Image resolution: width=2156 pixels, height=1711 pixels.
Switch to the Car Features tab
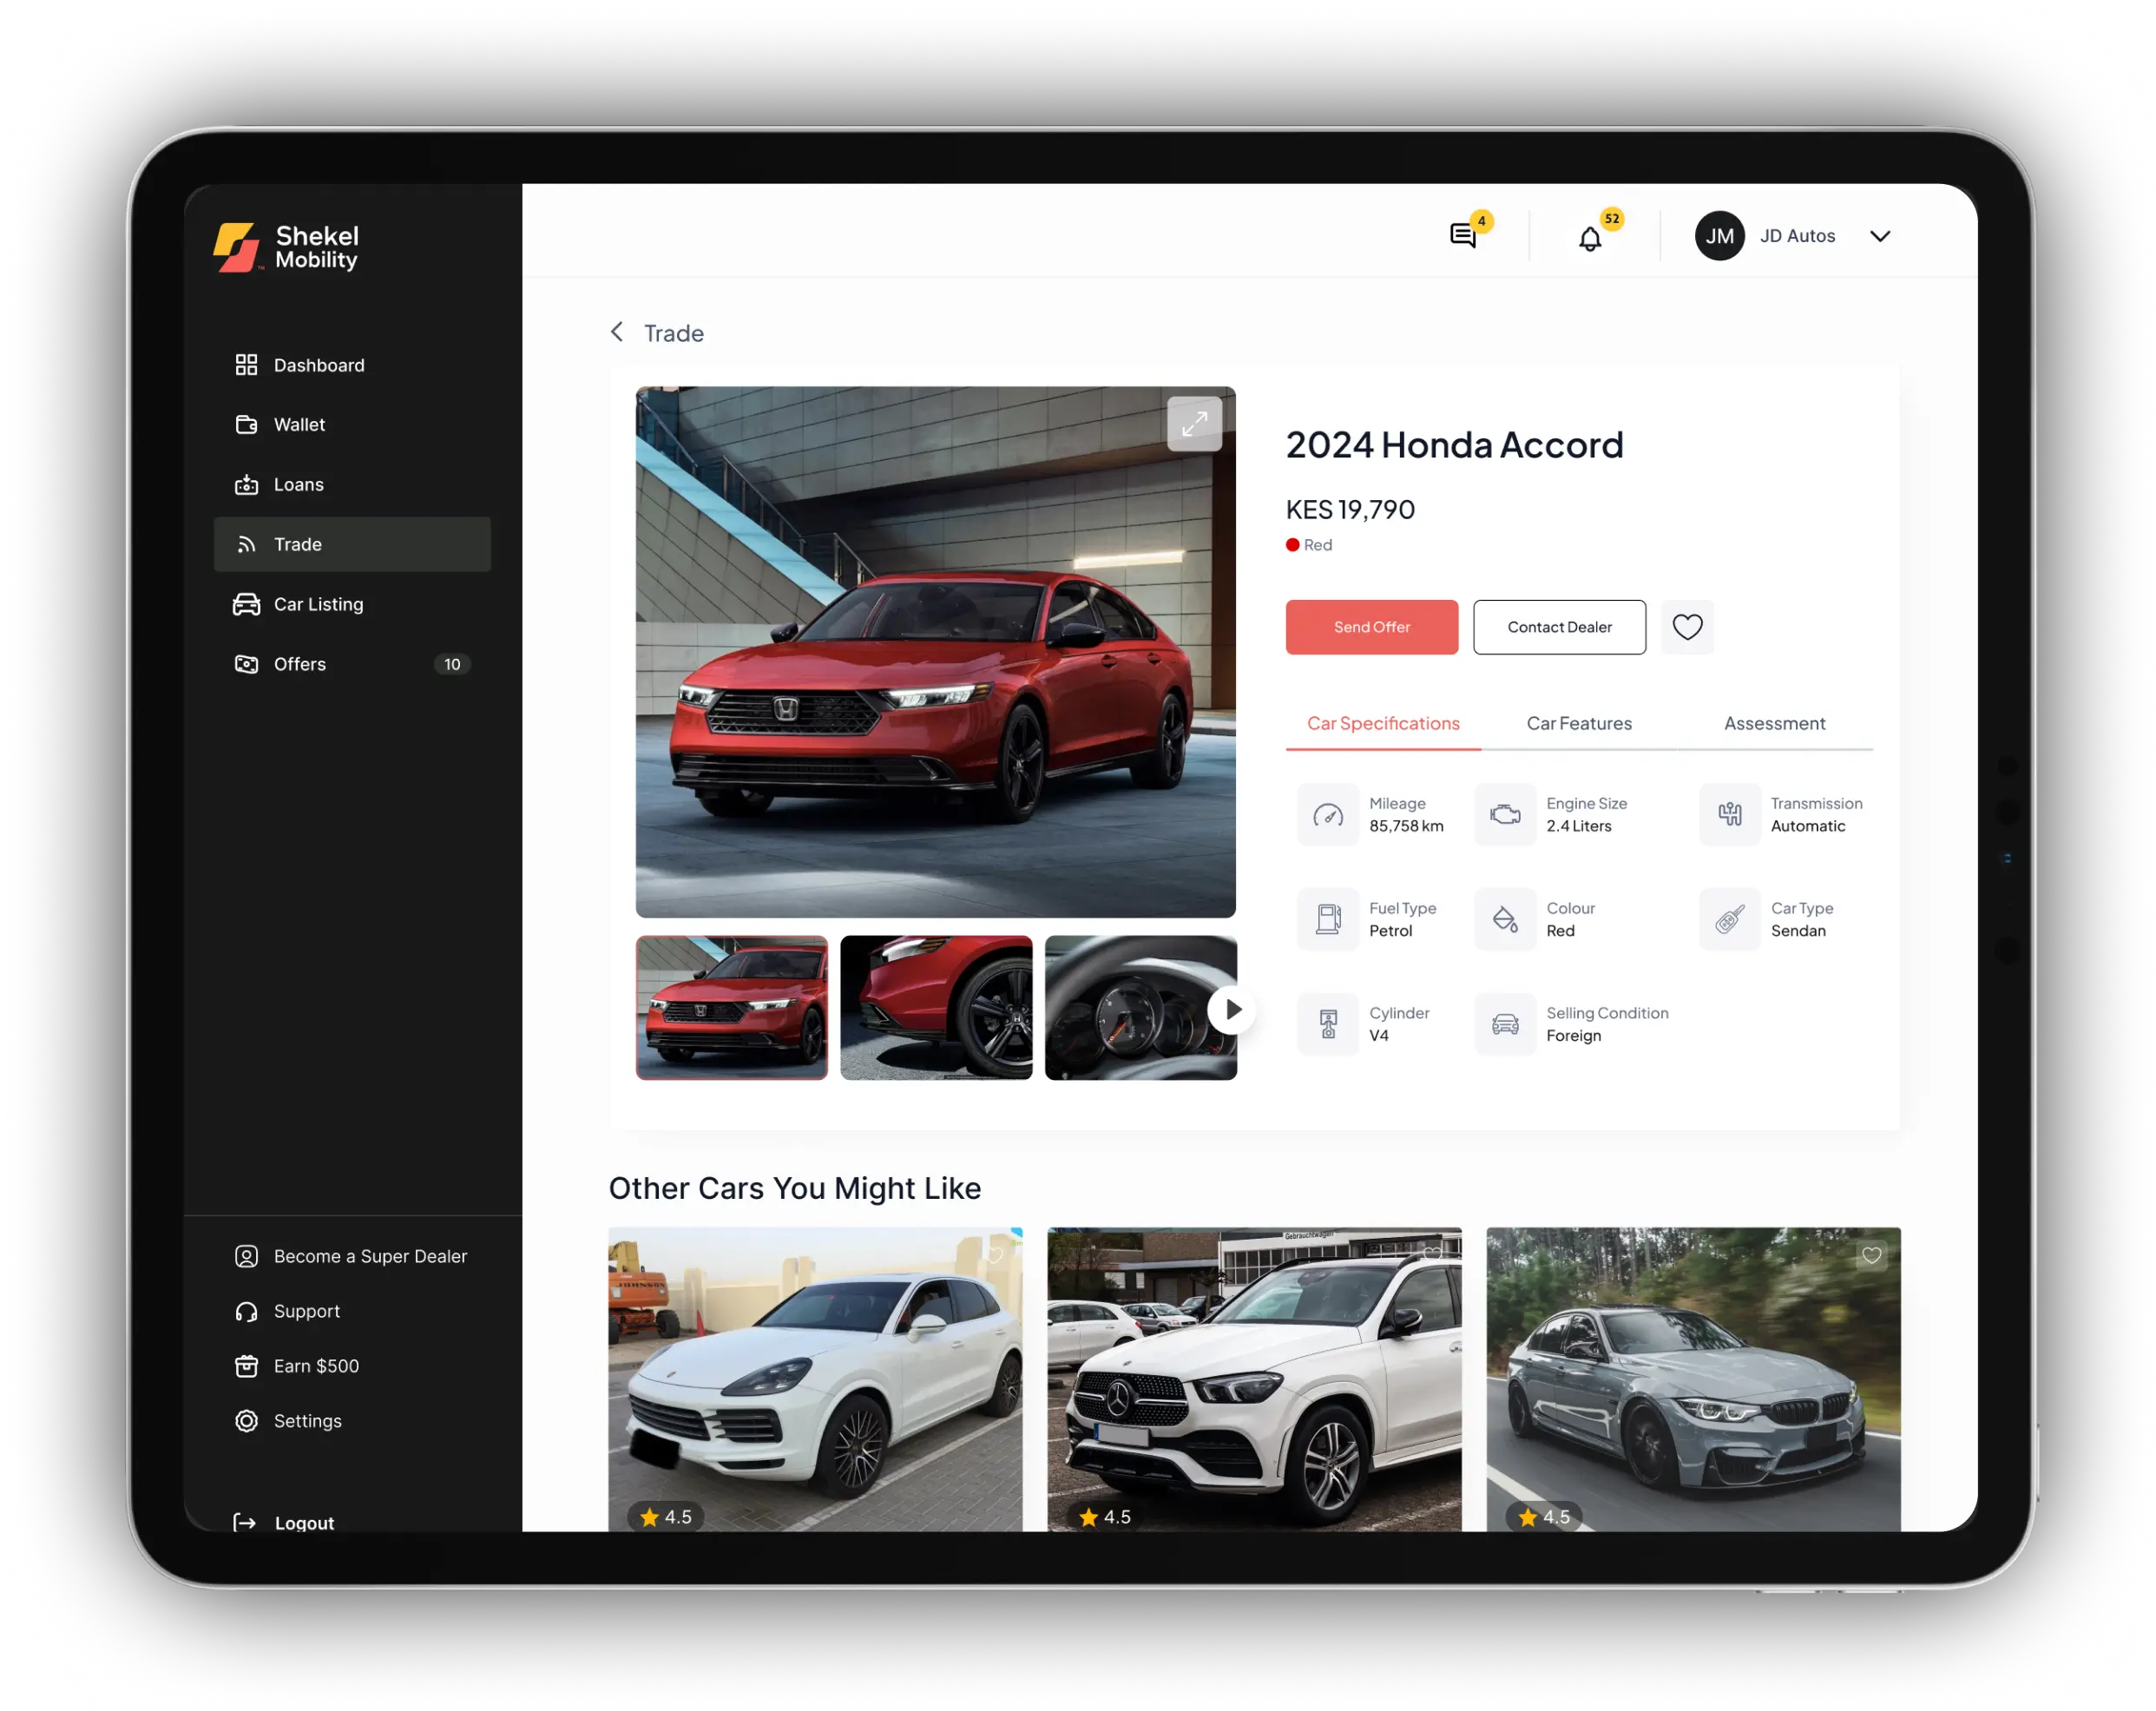click(x=1579, y=723)
